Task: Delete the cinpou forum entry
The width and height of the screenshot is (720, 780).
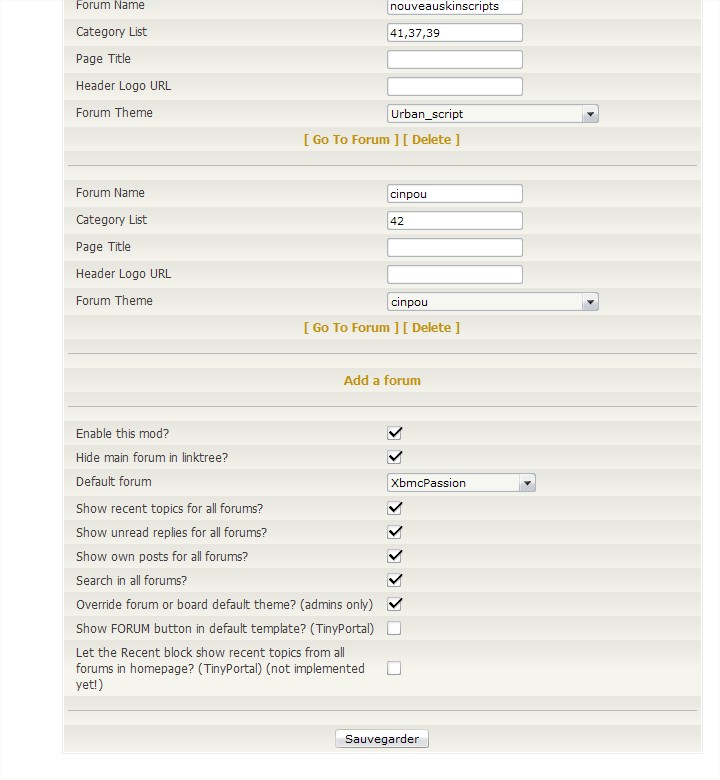Action: (431, 327)
